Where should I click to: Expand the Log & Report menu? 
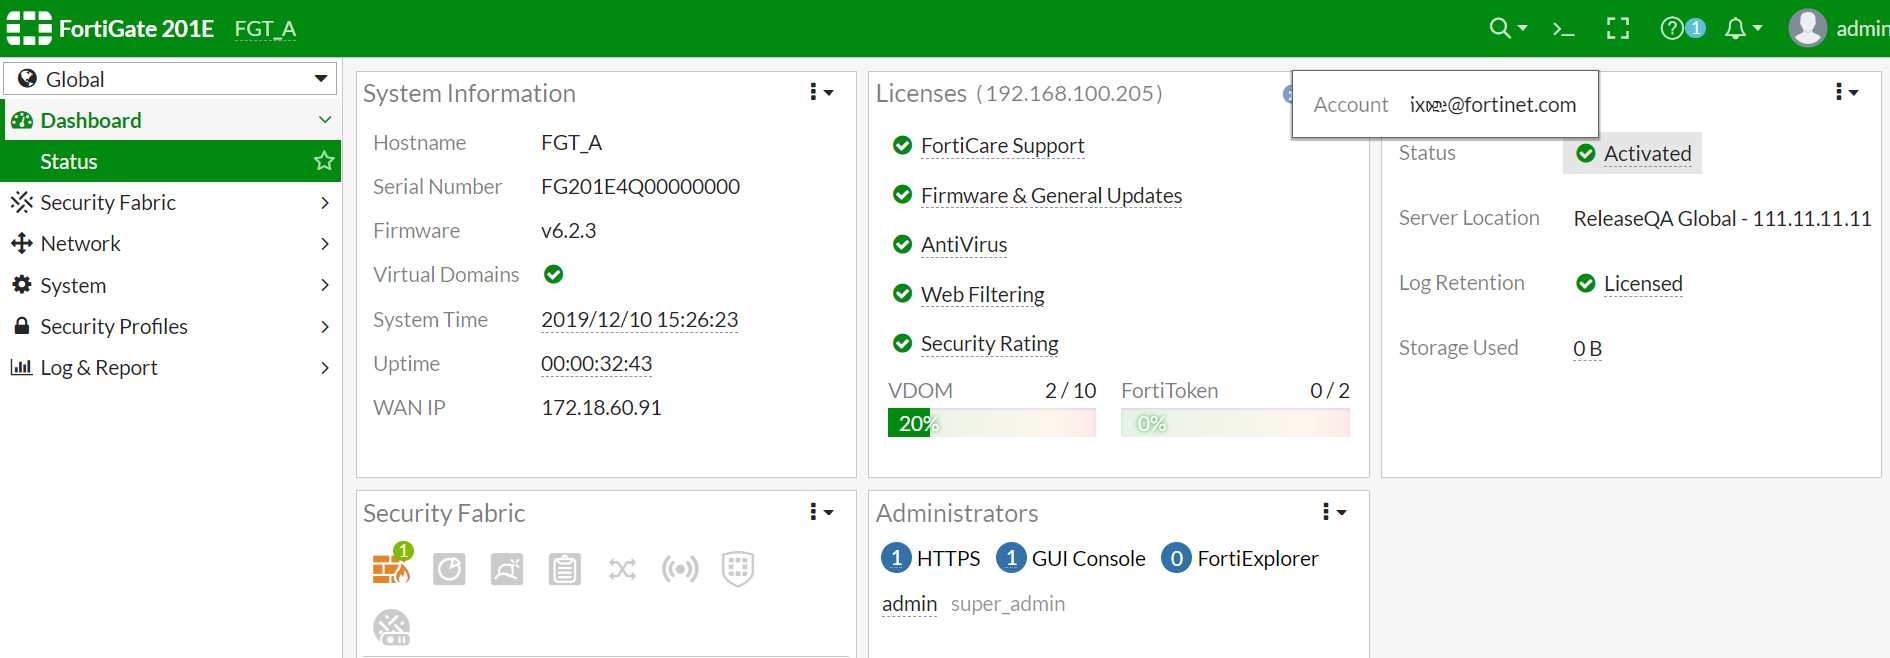tap(171, 367)
